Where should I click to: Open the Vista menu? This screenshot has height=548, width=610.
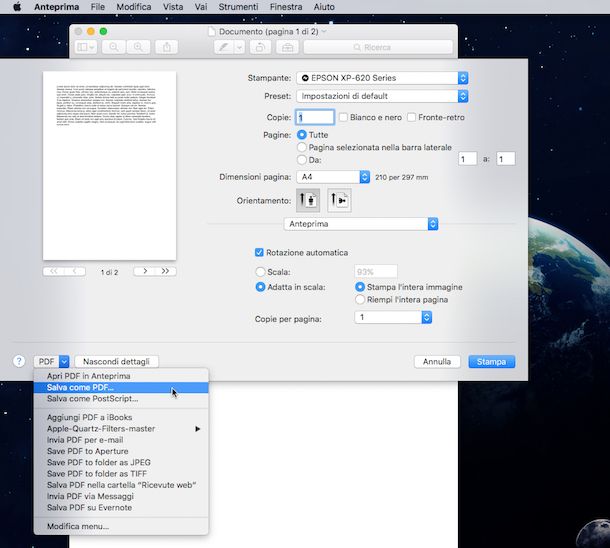pyautogui.click(x=173, y=7)
